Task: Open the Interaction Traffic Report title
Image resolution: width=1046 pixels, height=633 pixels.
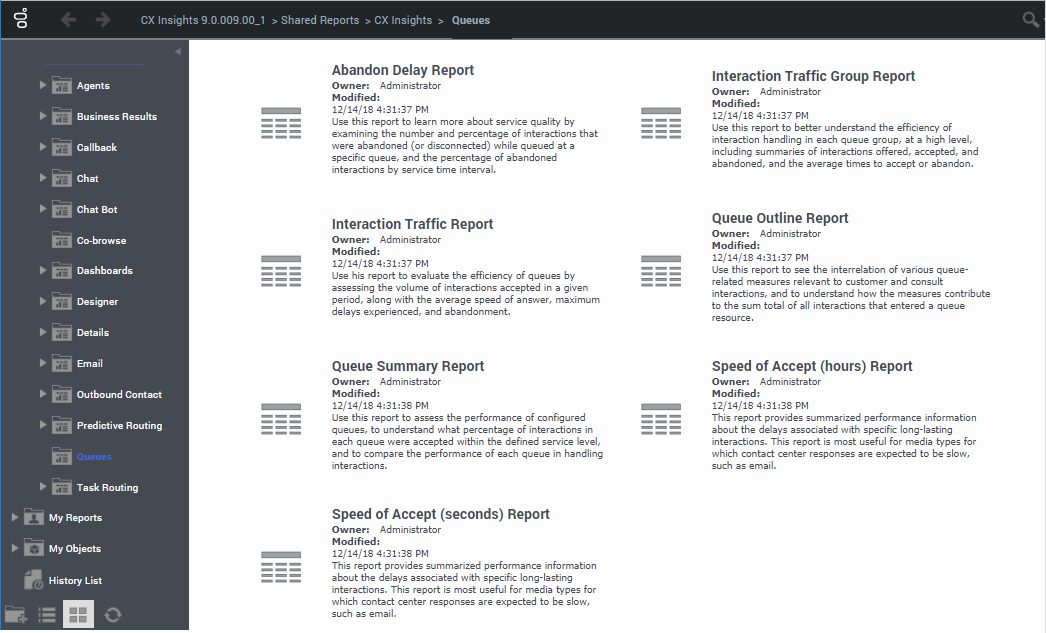Action: 412,224
